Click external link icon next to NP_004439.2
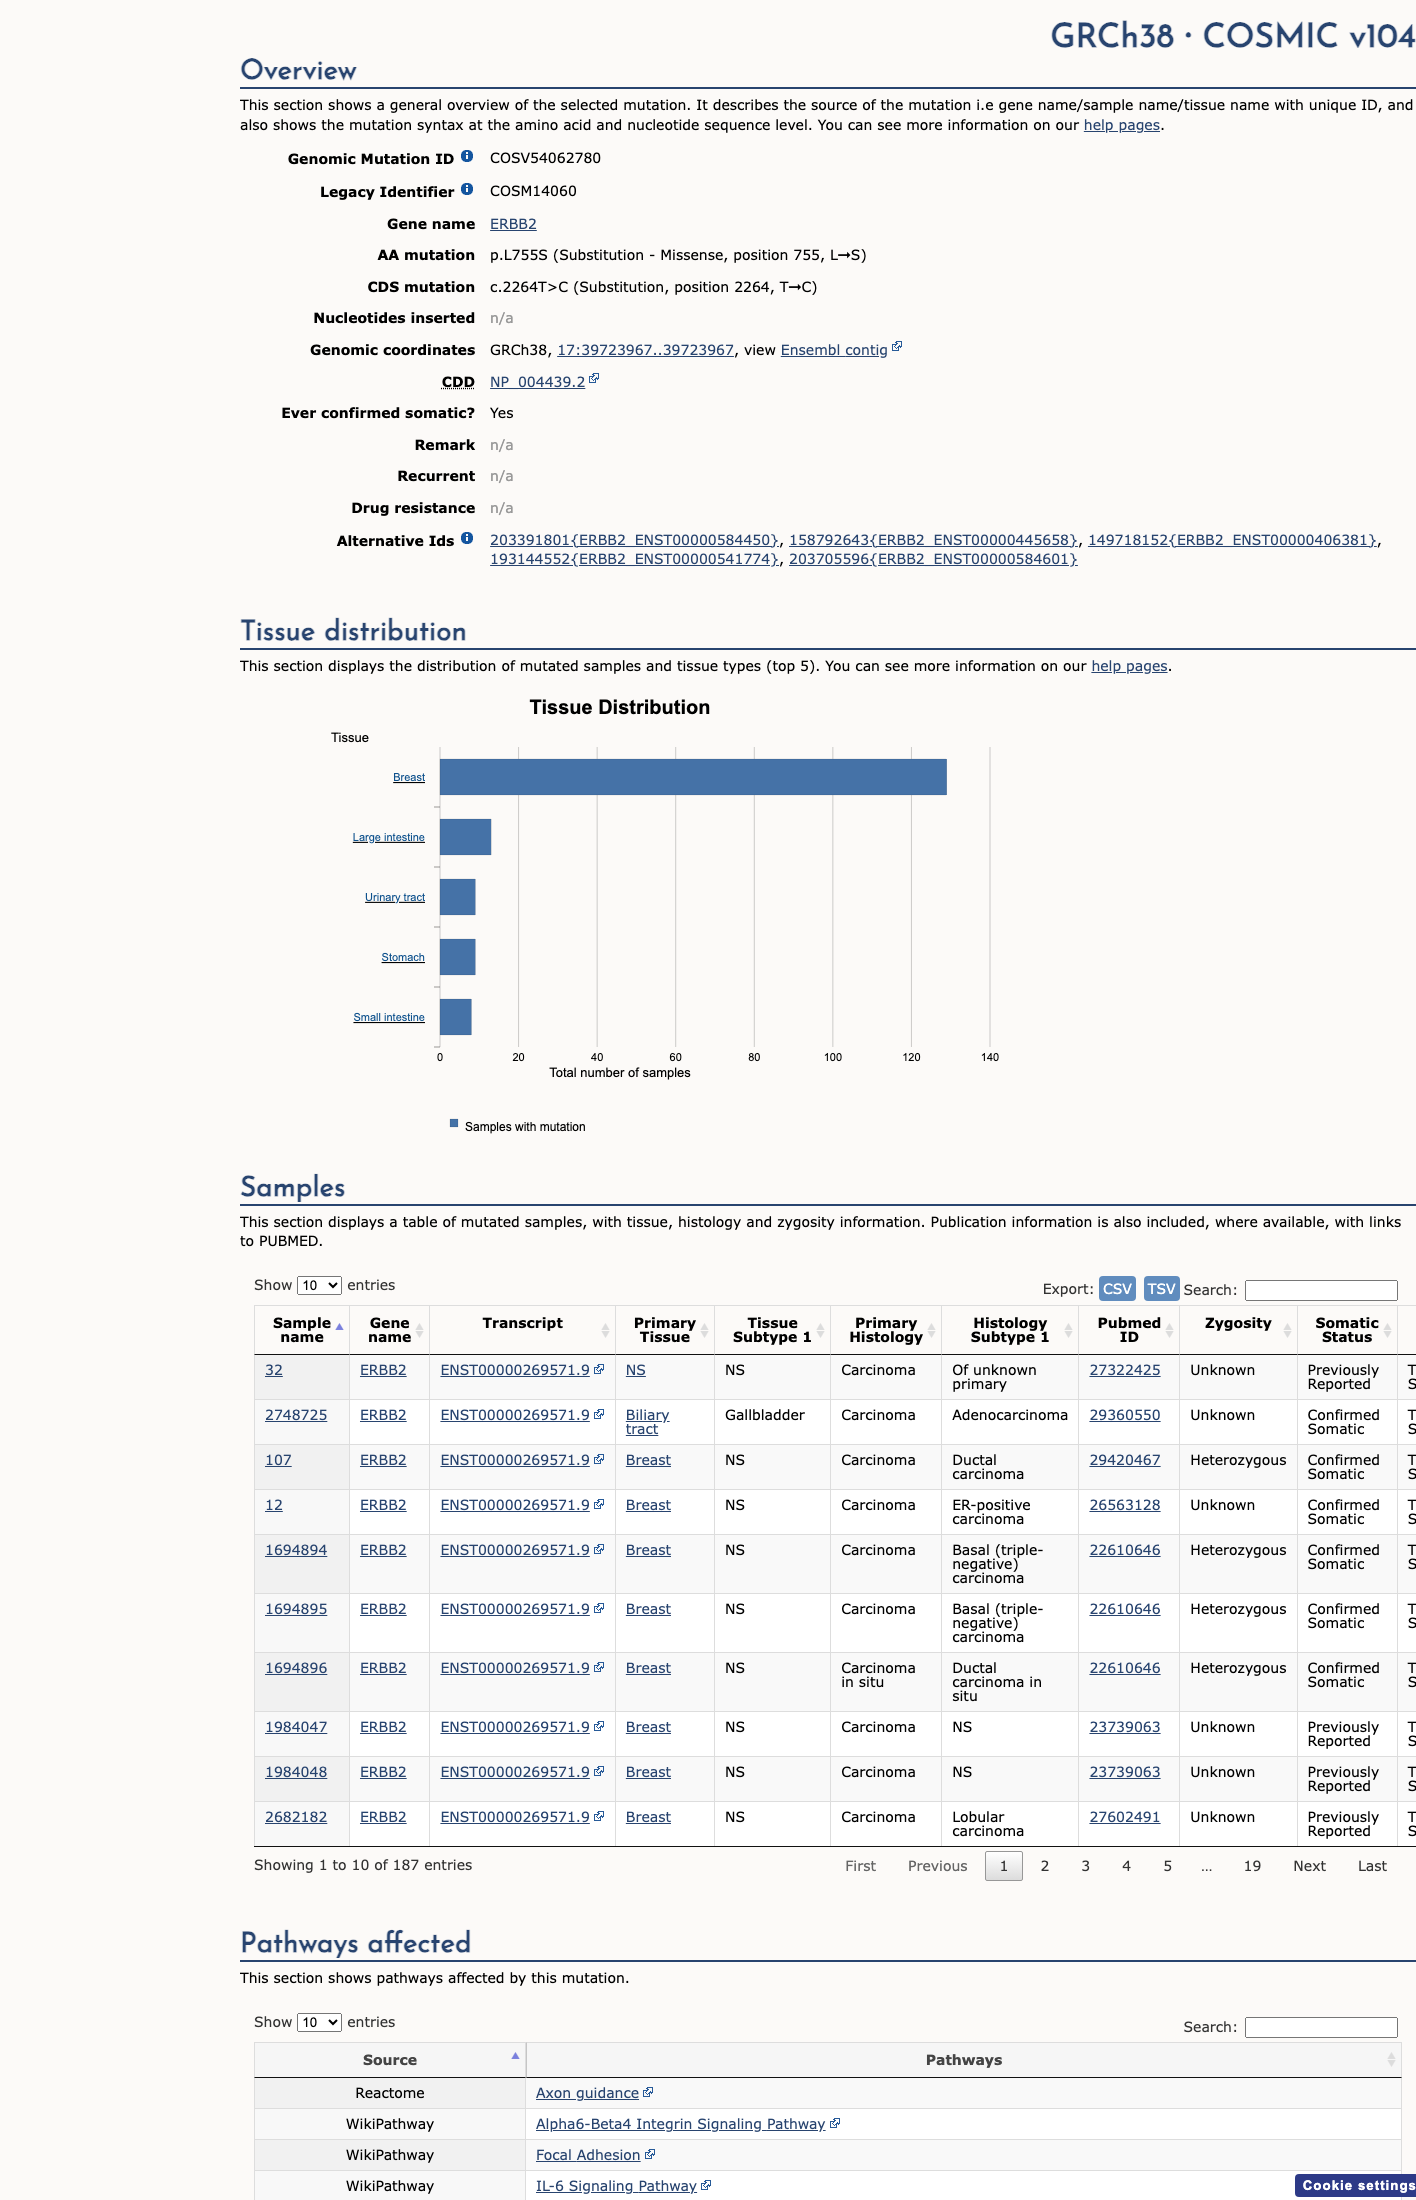This screenshot has width=1416, height=2200. coord(594,379)
